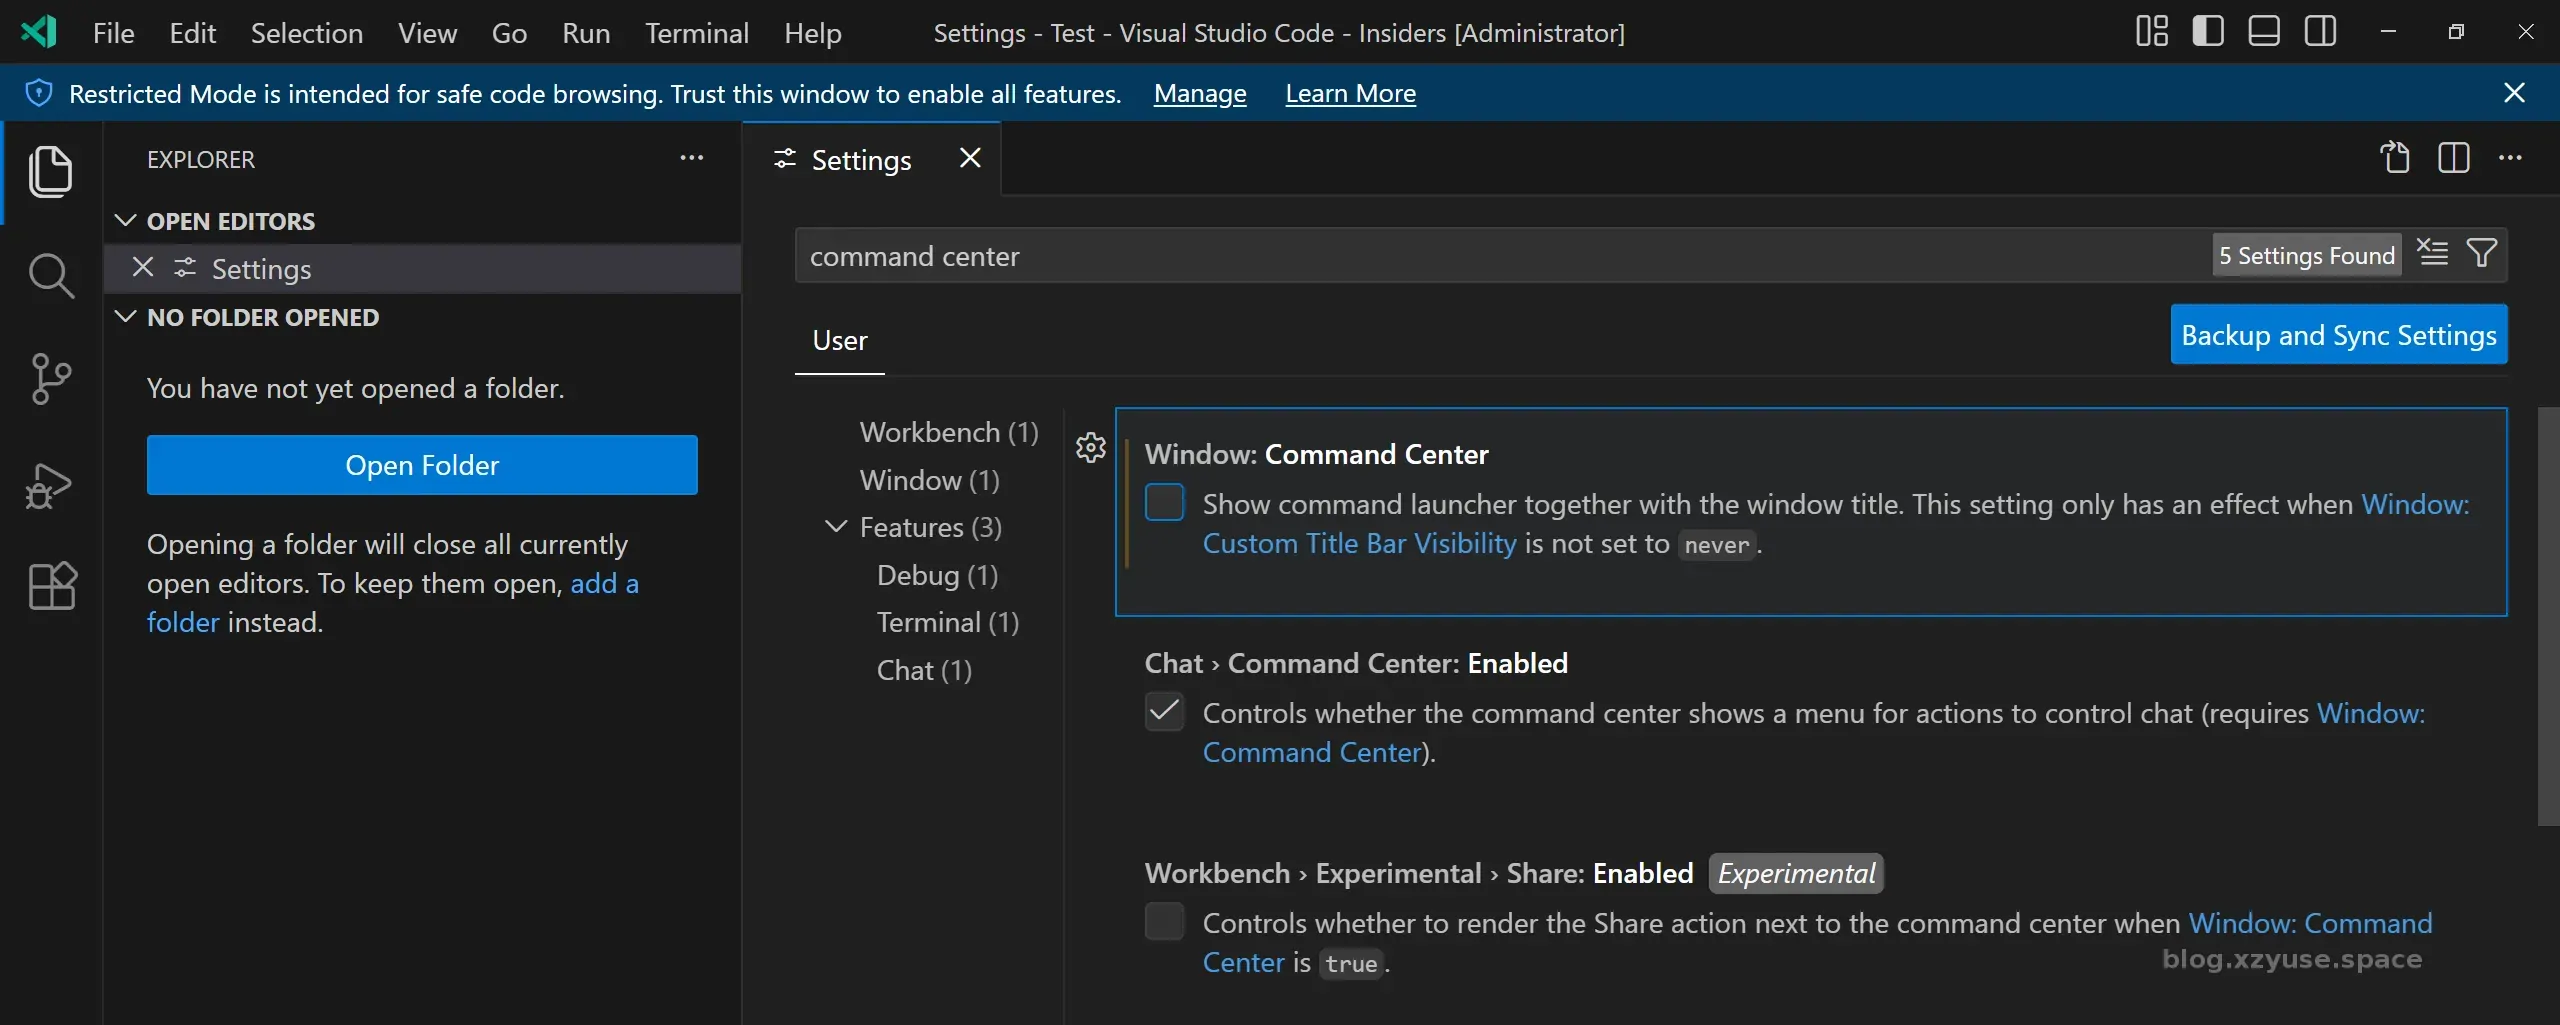2560x1025 pixels.
Task: Click the gear icon beside Window: Command Center
Action: pyautogui.click(x=1090, y=447)
